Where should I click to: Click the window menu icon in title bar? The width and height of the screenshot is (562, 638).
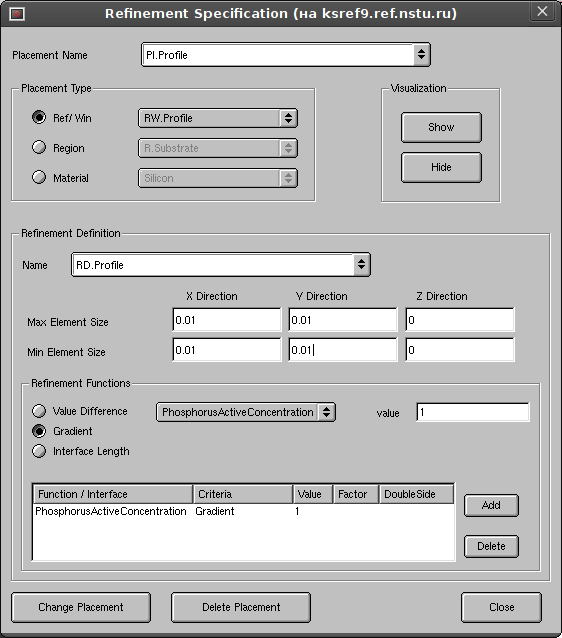[17, 14]
